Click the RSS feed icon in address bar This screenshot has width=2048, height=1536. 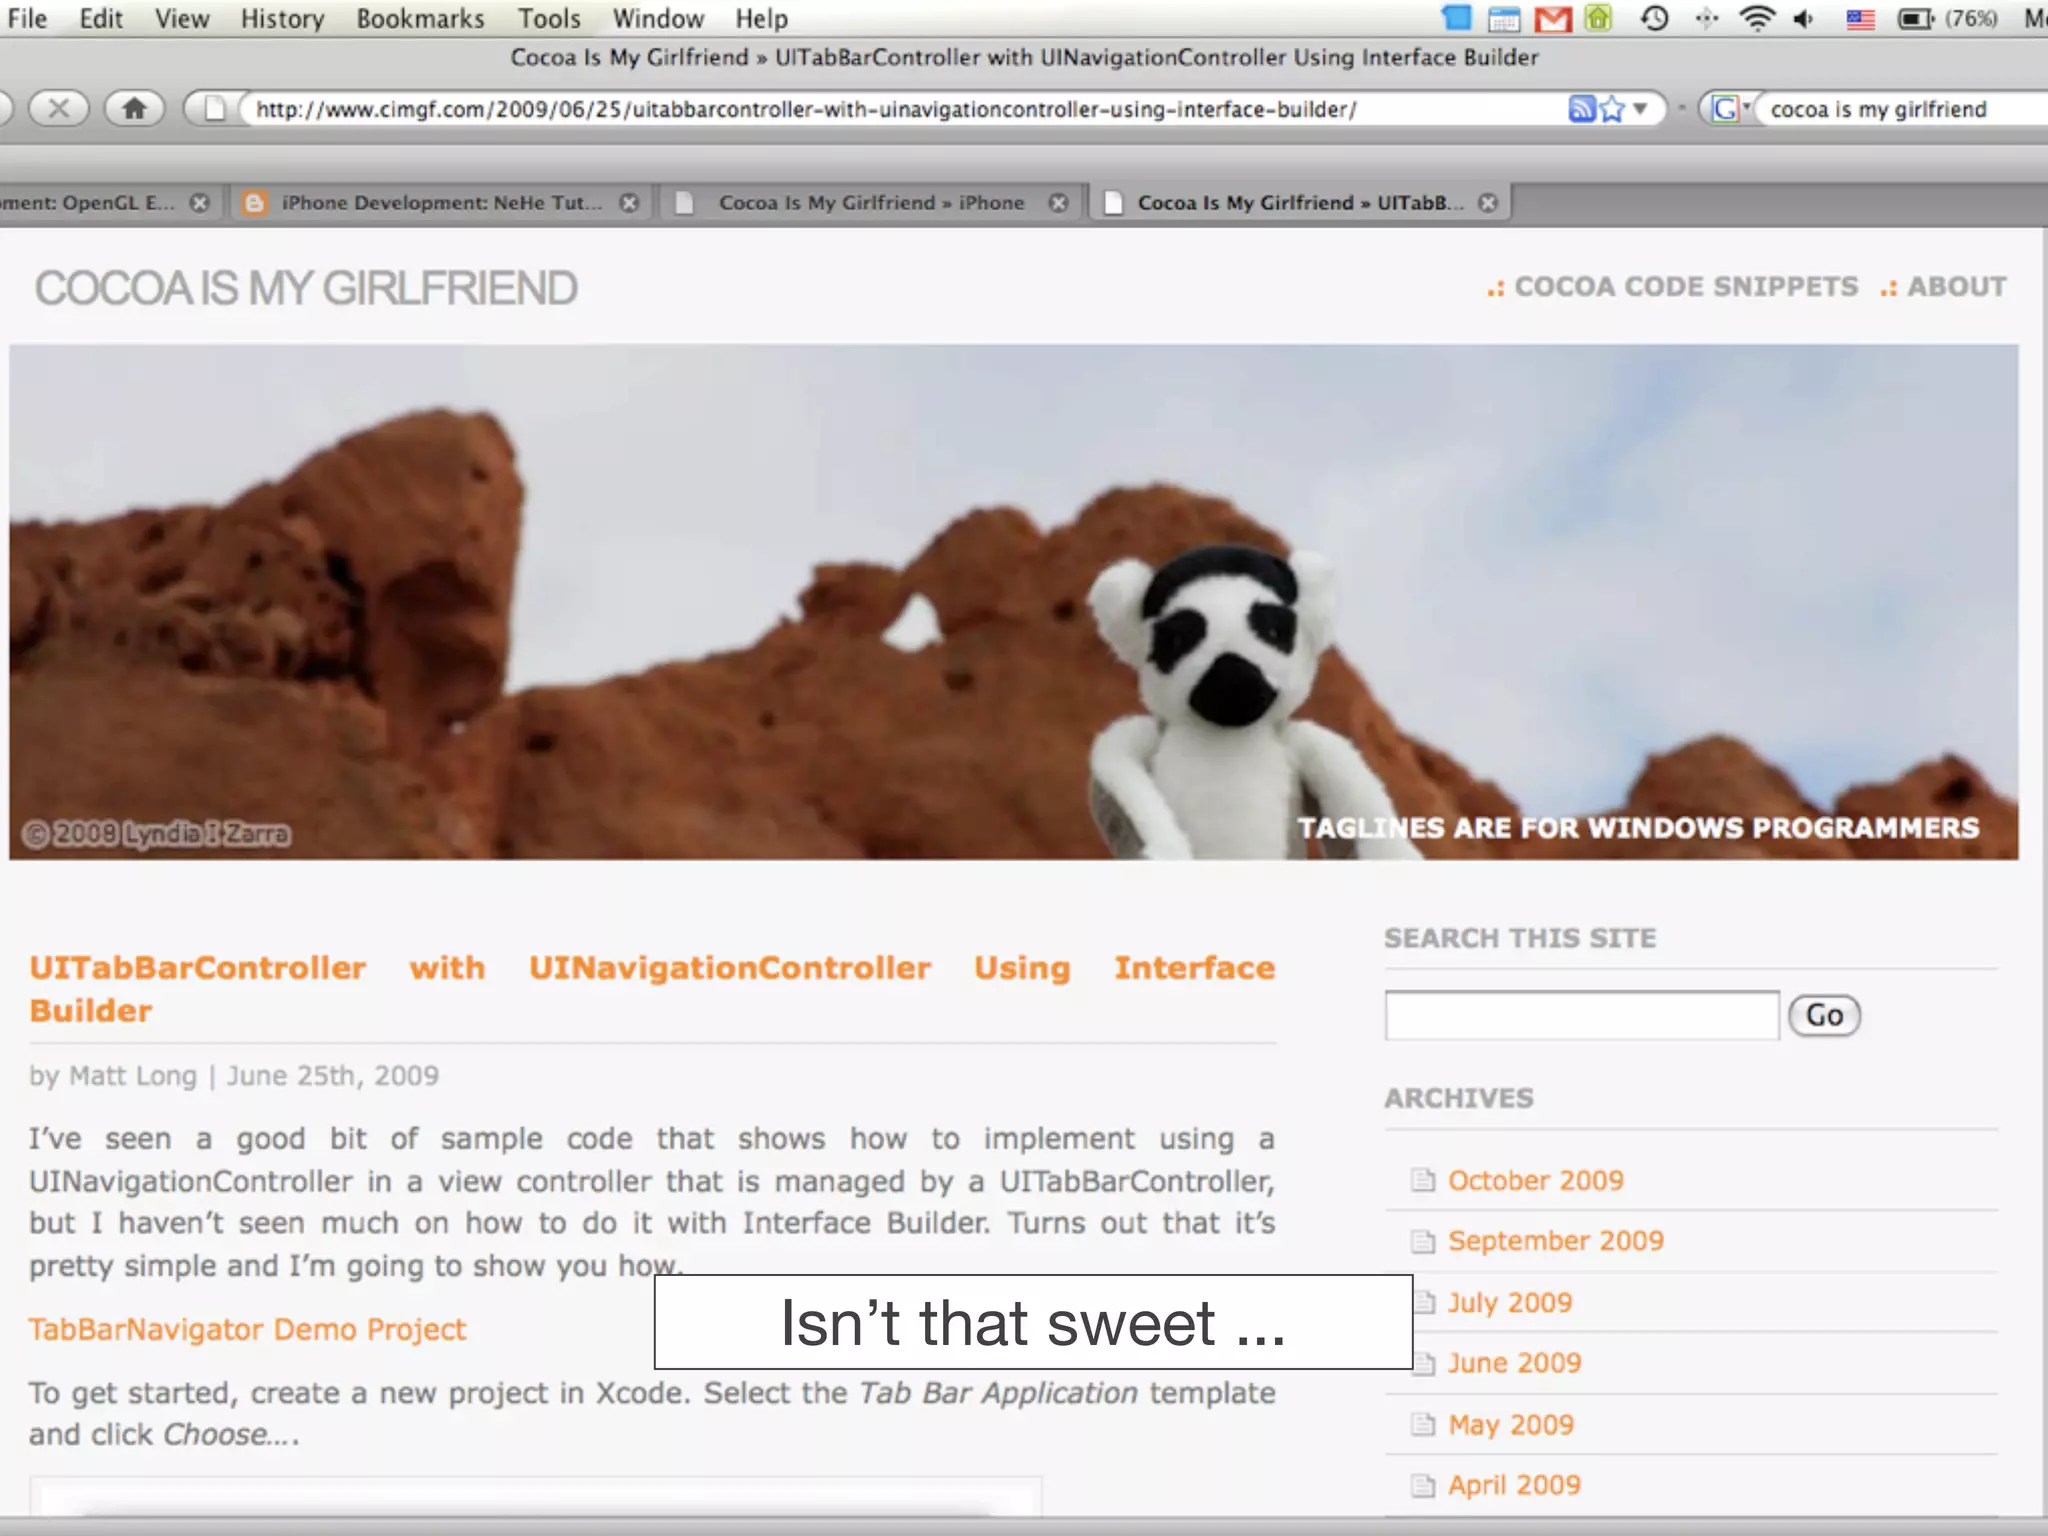tap(1580, 109)
